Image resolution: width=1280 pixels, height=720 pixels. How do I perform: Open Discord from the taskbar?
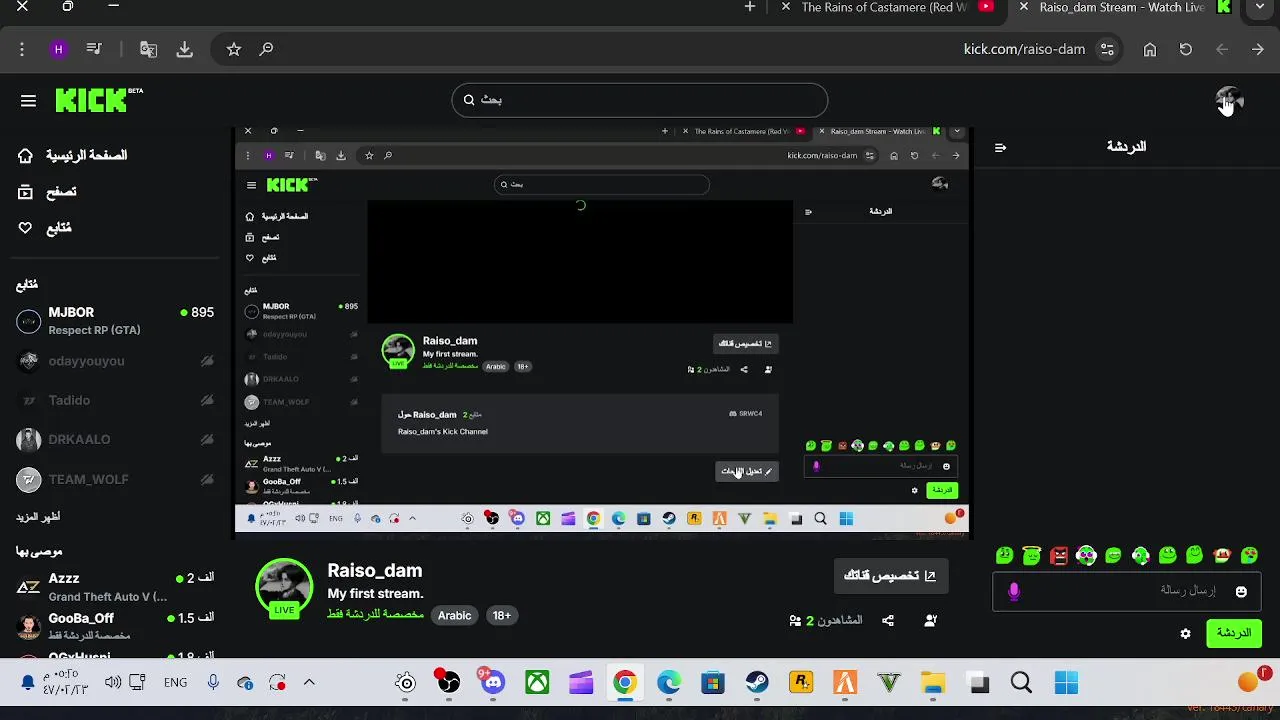[492, 683]
